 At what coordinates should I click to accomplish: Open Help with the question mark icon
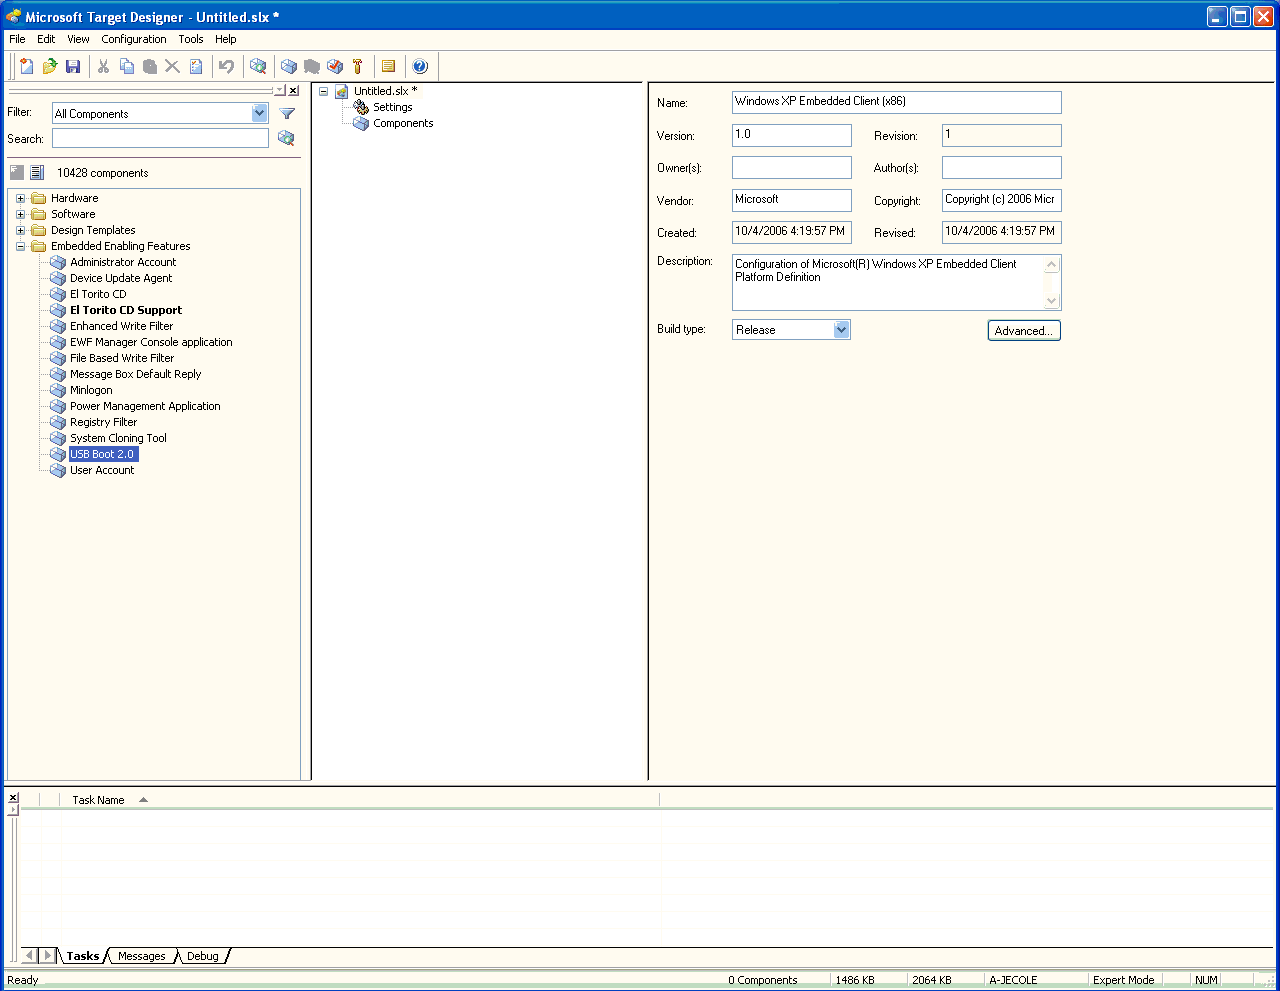click(x=420, y=66)
